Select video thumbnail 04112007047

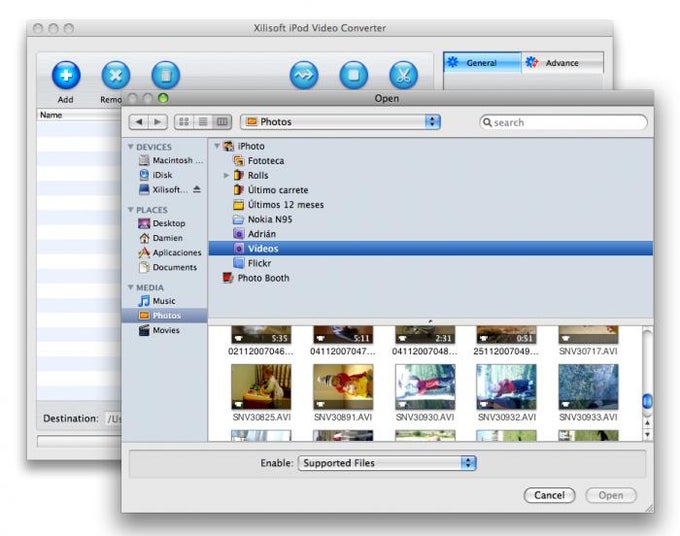(343, 335)
